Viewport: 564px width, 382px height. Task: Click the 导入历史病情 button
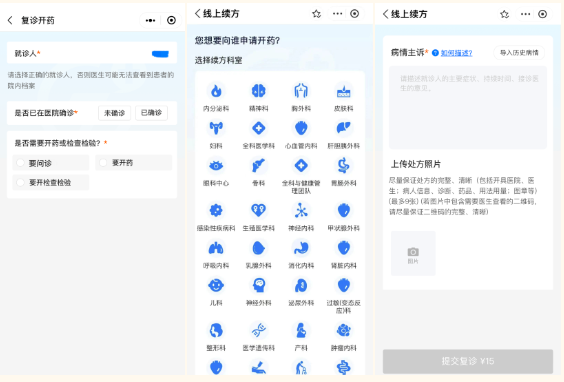click(519, 53)
